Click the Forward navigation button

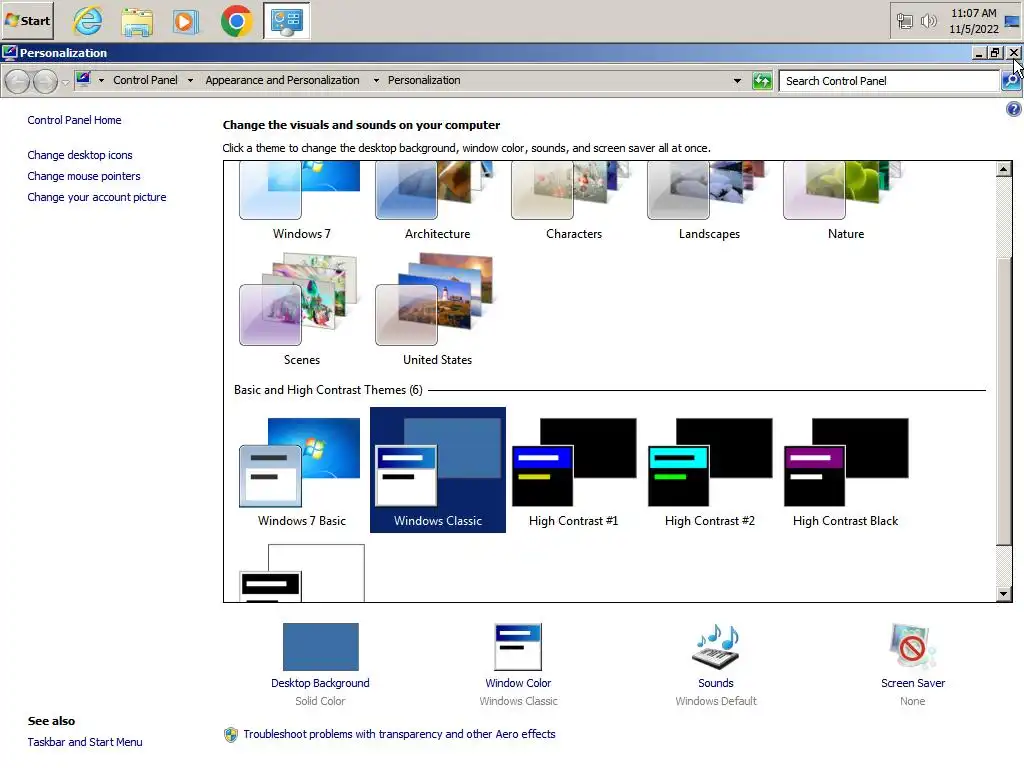pos(45,82)
